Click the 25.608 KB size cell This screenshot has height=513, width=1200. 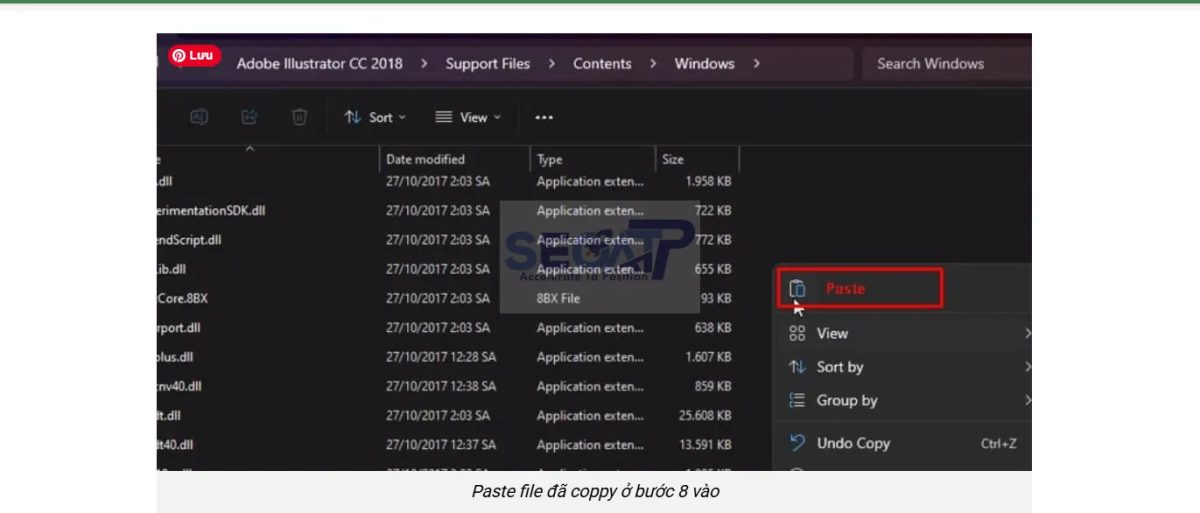705,415
